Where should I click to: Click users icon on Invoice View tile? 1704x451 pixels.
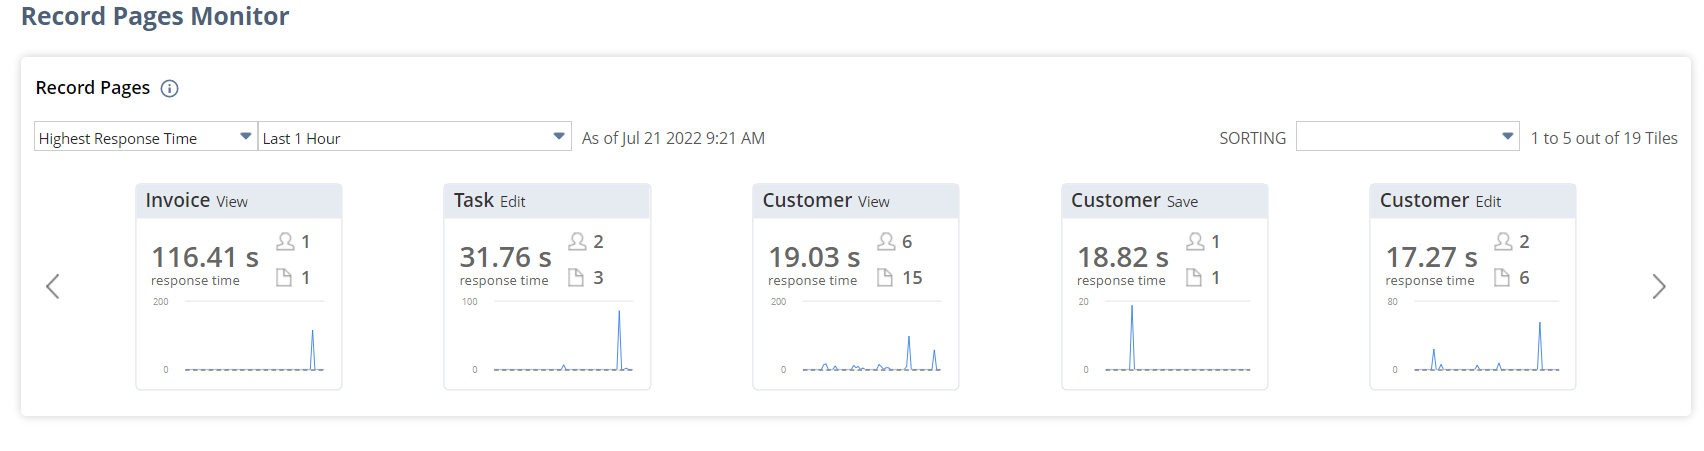pyautogui.click(x=285, y=242)
